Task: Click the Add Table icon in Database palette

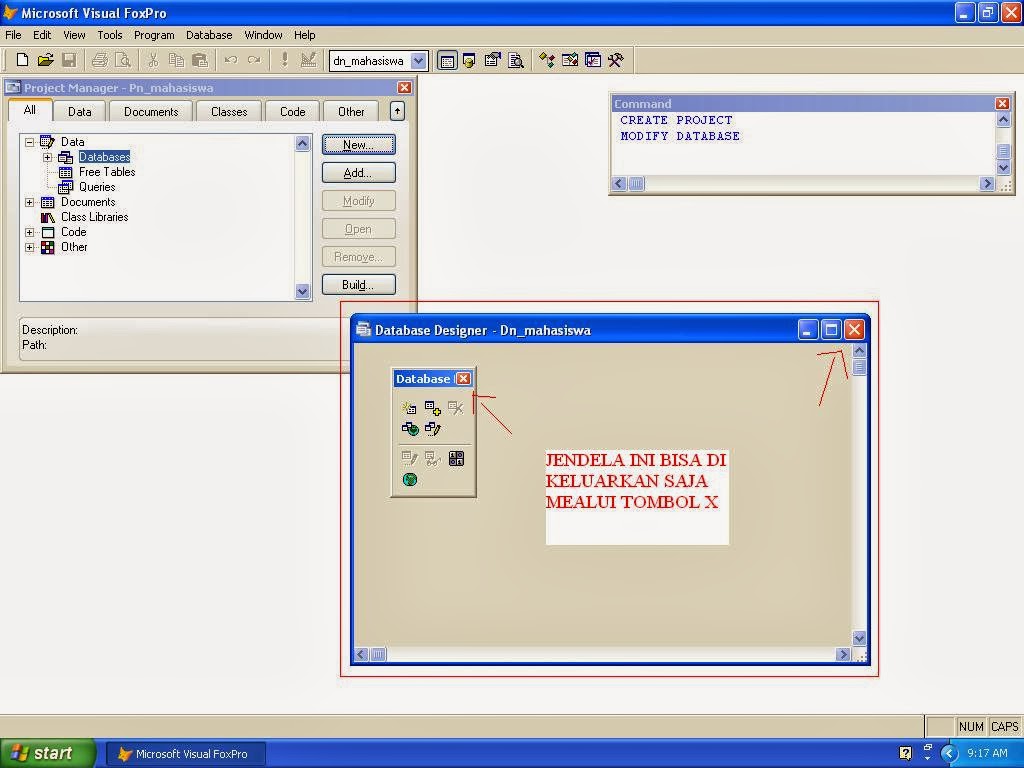Action: (x=433, y=407)
